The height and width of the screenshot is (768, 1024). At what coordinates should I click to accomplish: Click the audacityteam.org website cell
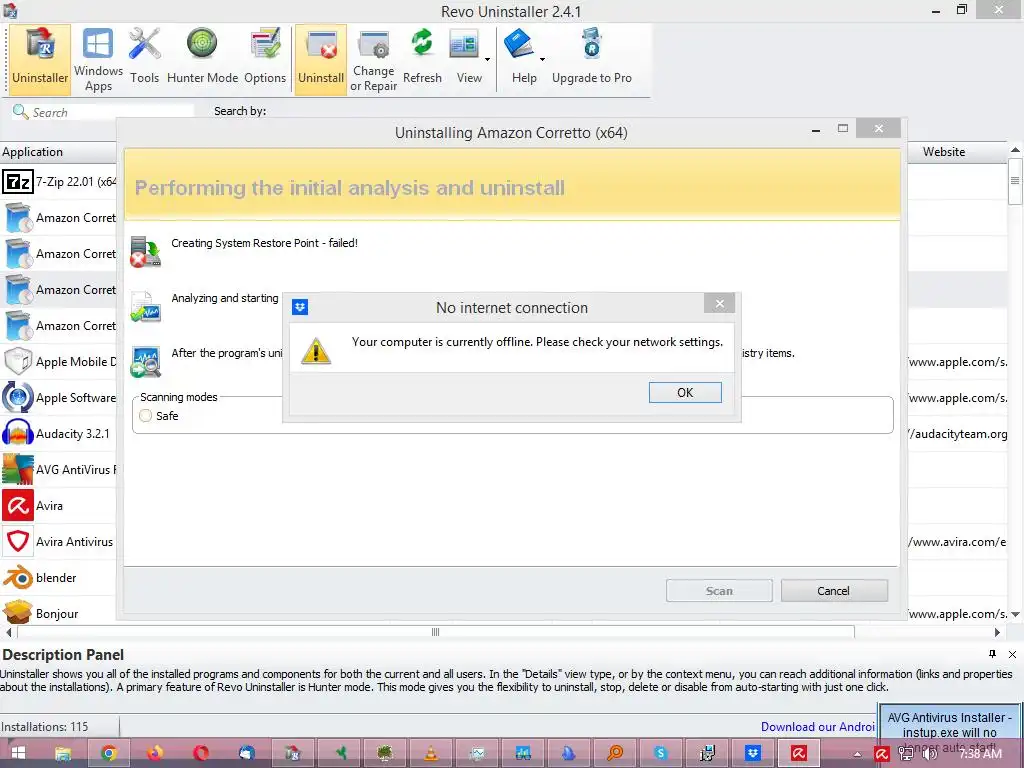pyautogui.click(x=958, y=434)
